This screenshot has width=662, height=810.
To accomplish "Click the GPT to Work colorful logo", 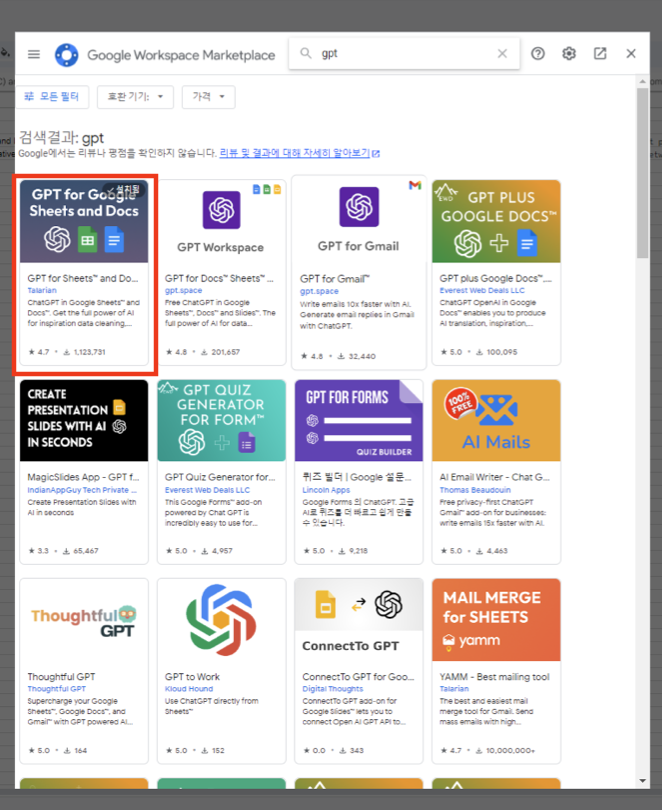I will pyautogui.click(x=222, y=620).
